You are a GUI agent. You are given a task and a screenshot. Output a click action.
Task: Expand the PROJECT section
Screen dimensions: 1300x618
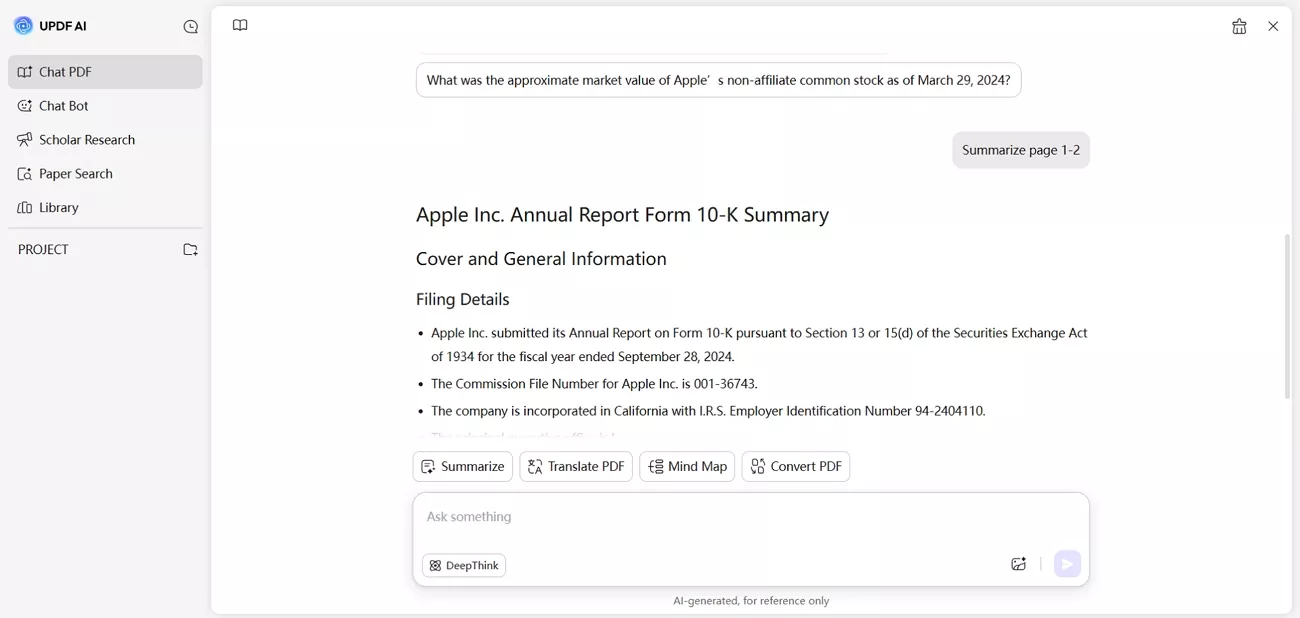(x=43, y=249)
